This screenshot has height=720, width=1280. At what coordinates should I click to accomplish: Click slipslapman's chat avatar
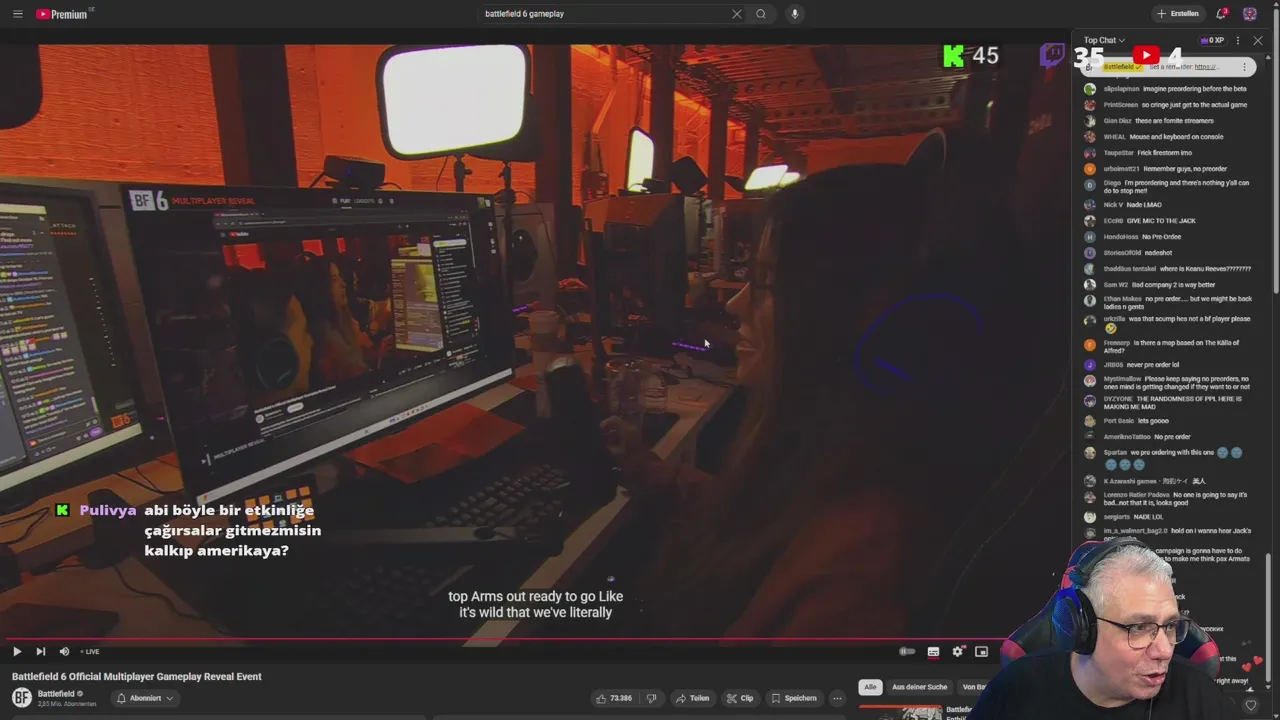coord(1090,89)
